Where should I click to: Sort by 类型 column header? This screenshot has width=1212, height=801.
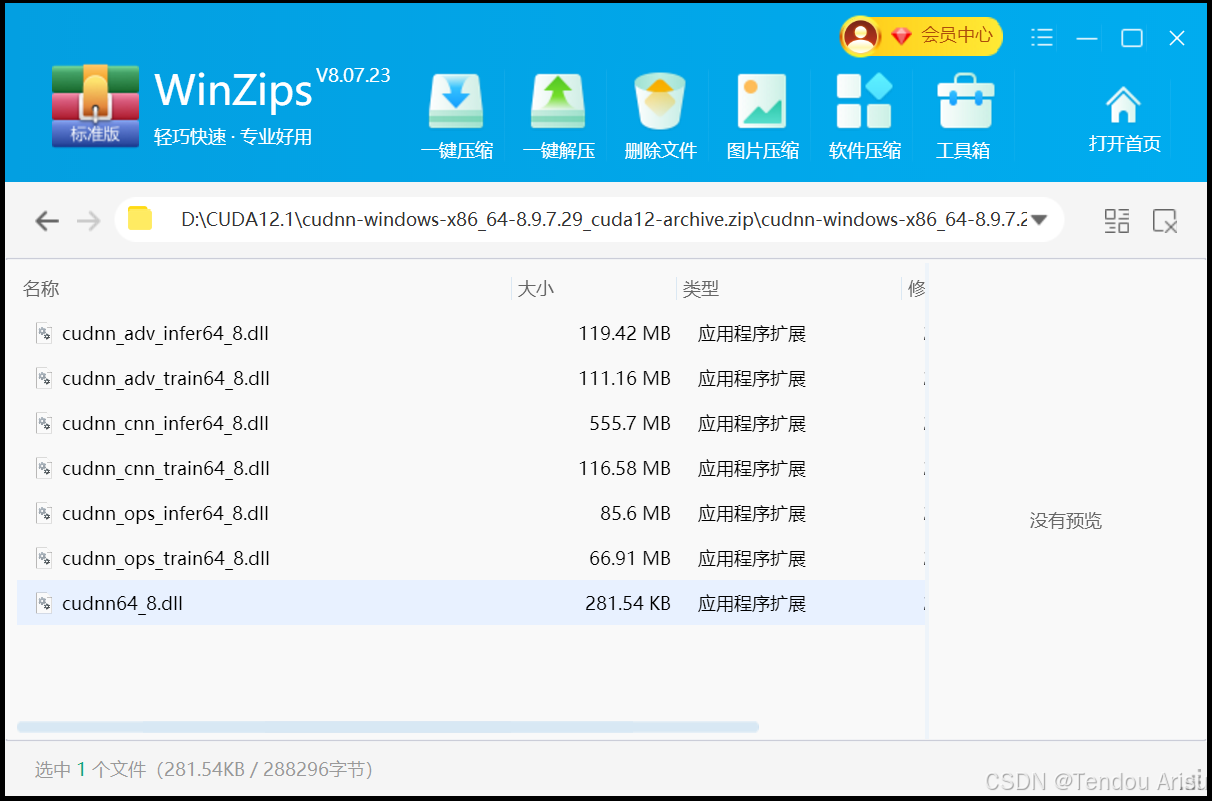tap(700, 289)
